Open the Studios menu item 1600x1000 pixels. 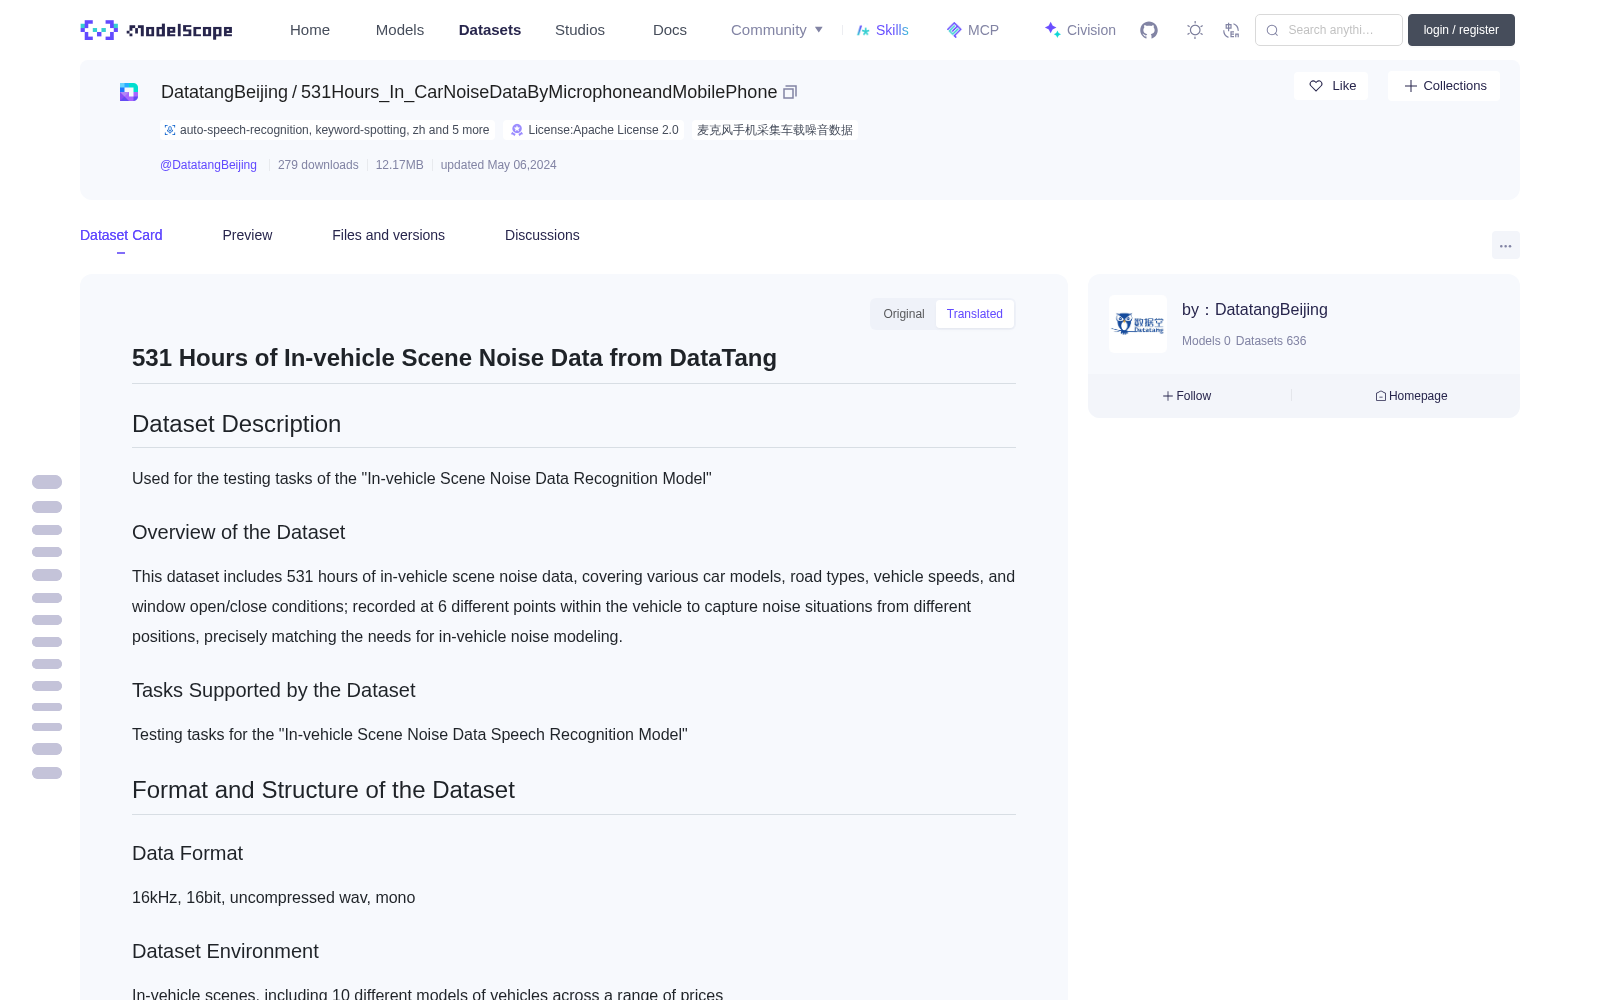(x=580, y=30)
